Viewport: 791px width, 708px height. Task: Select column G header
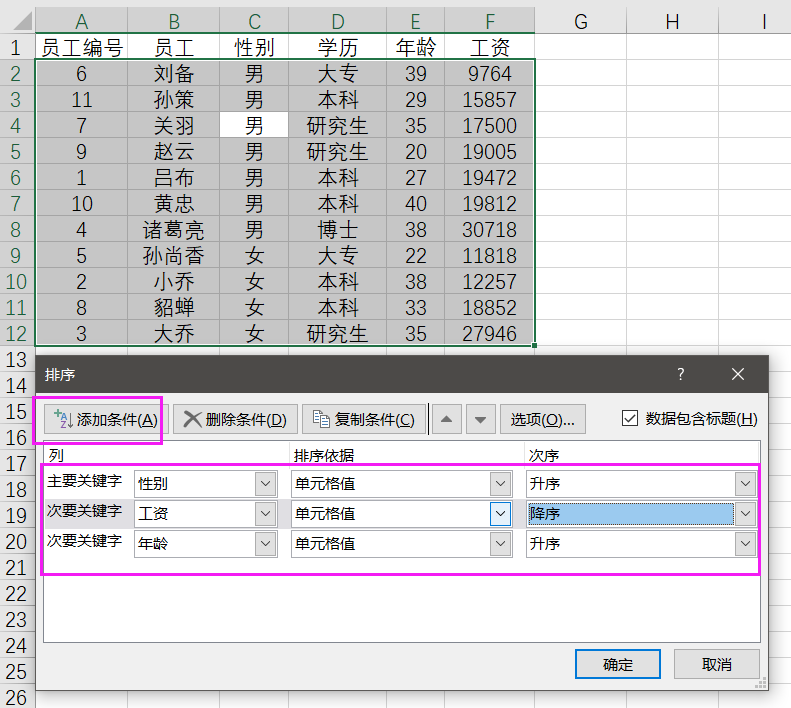point(581,21)
